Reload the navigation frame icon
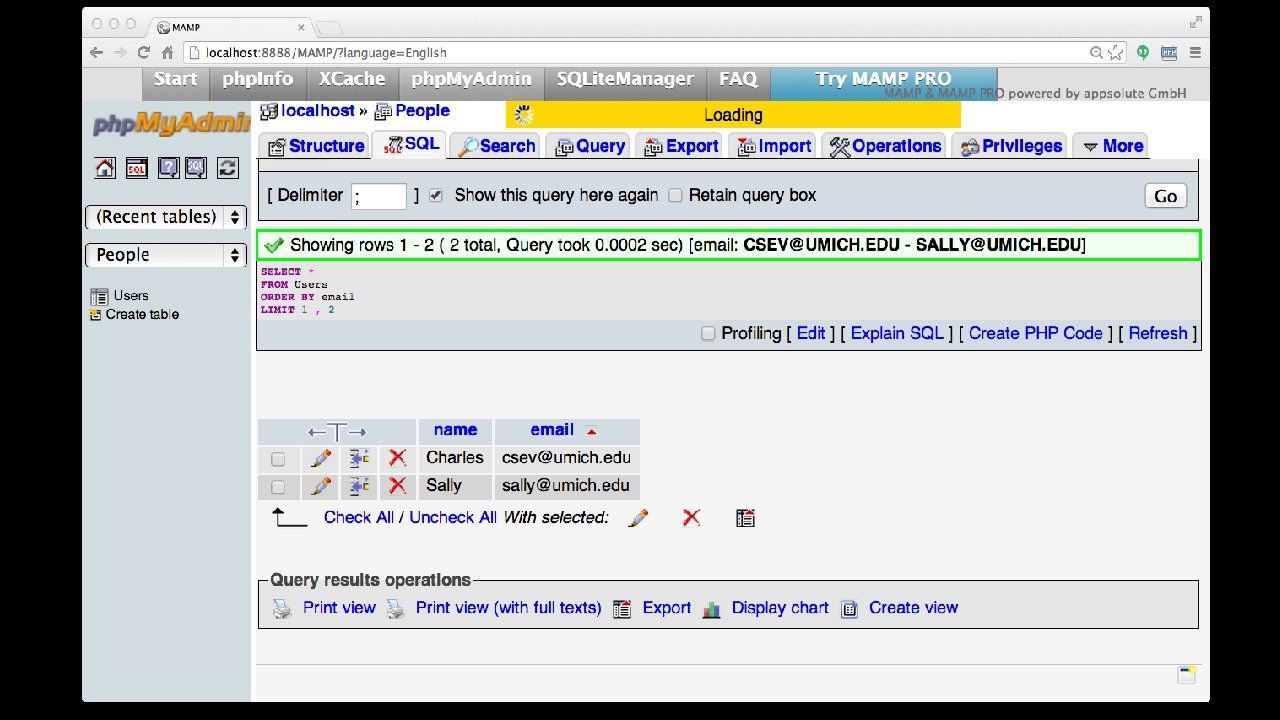The height and width of the screenshot is (720, 1280). tap(228, 168)
